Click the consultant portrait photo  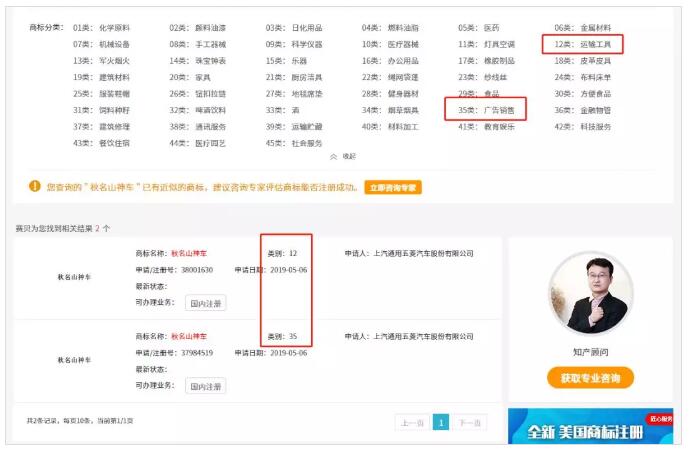(590, 293)
